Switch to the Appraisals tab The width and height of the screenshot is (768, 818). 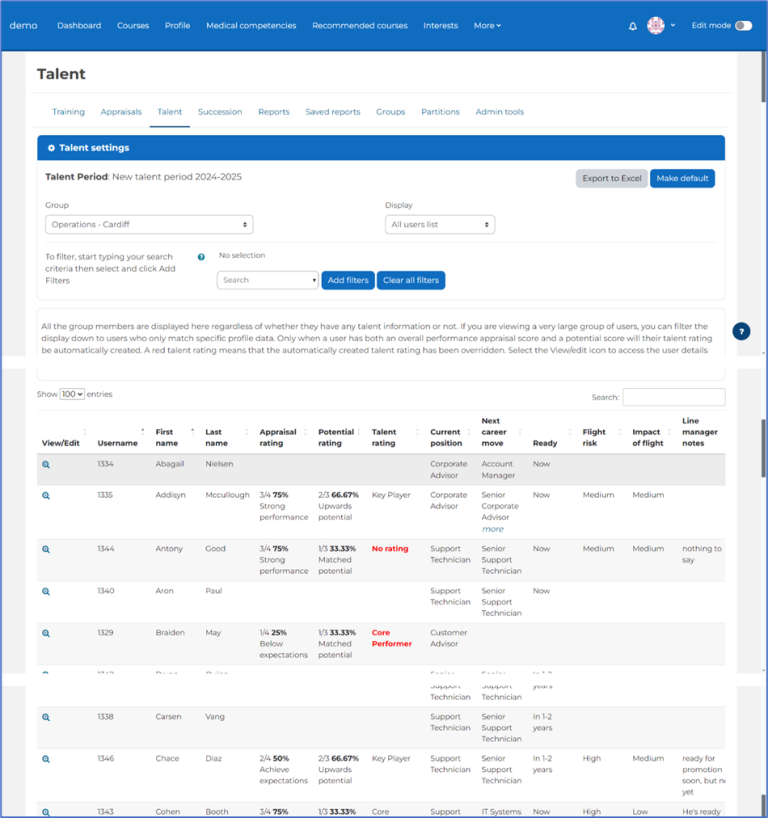[x=121, y=112]
